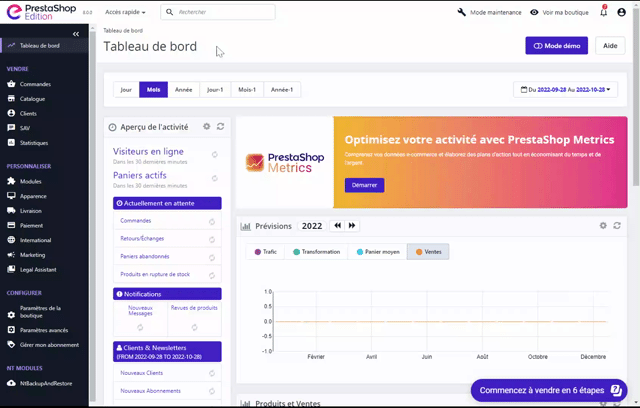Click the search magnifier icon
This screenshot has height=408, width=640.
169,12
